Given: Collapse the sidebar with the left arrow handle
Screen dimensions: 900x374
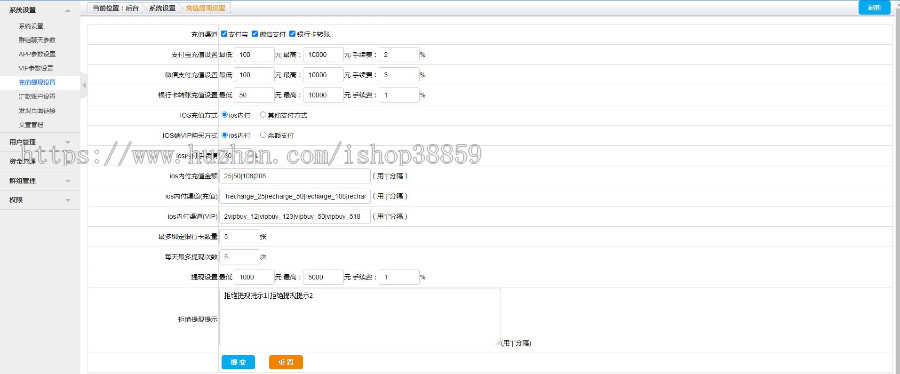Looking at the screenshot, I should click(84, 85).
